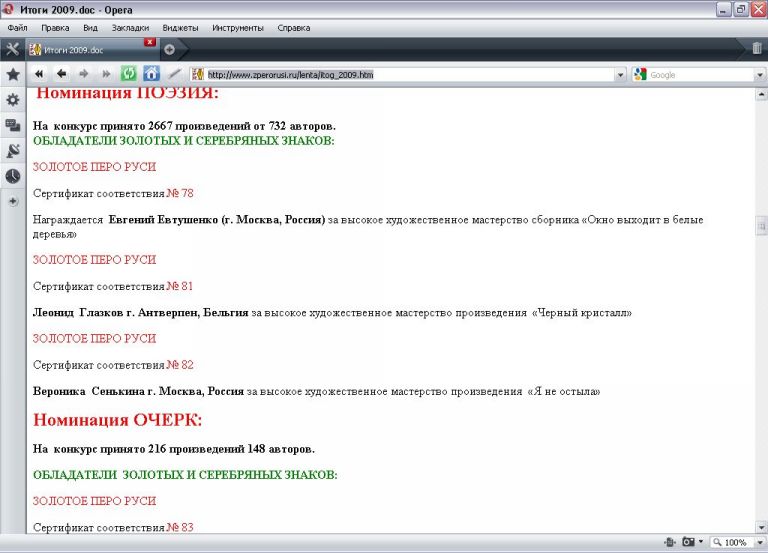
Task: Open the Инструменты menu
Action: pos(238,28)
